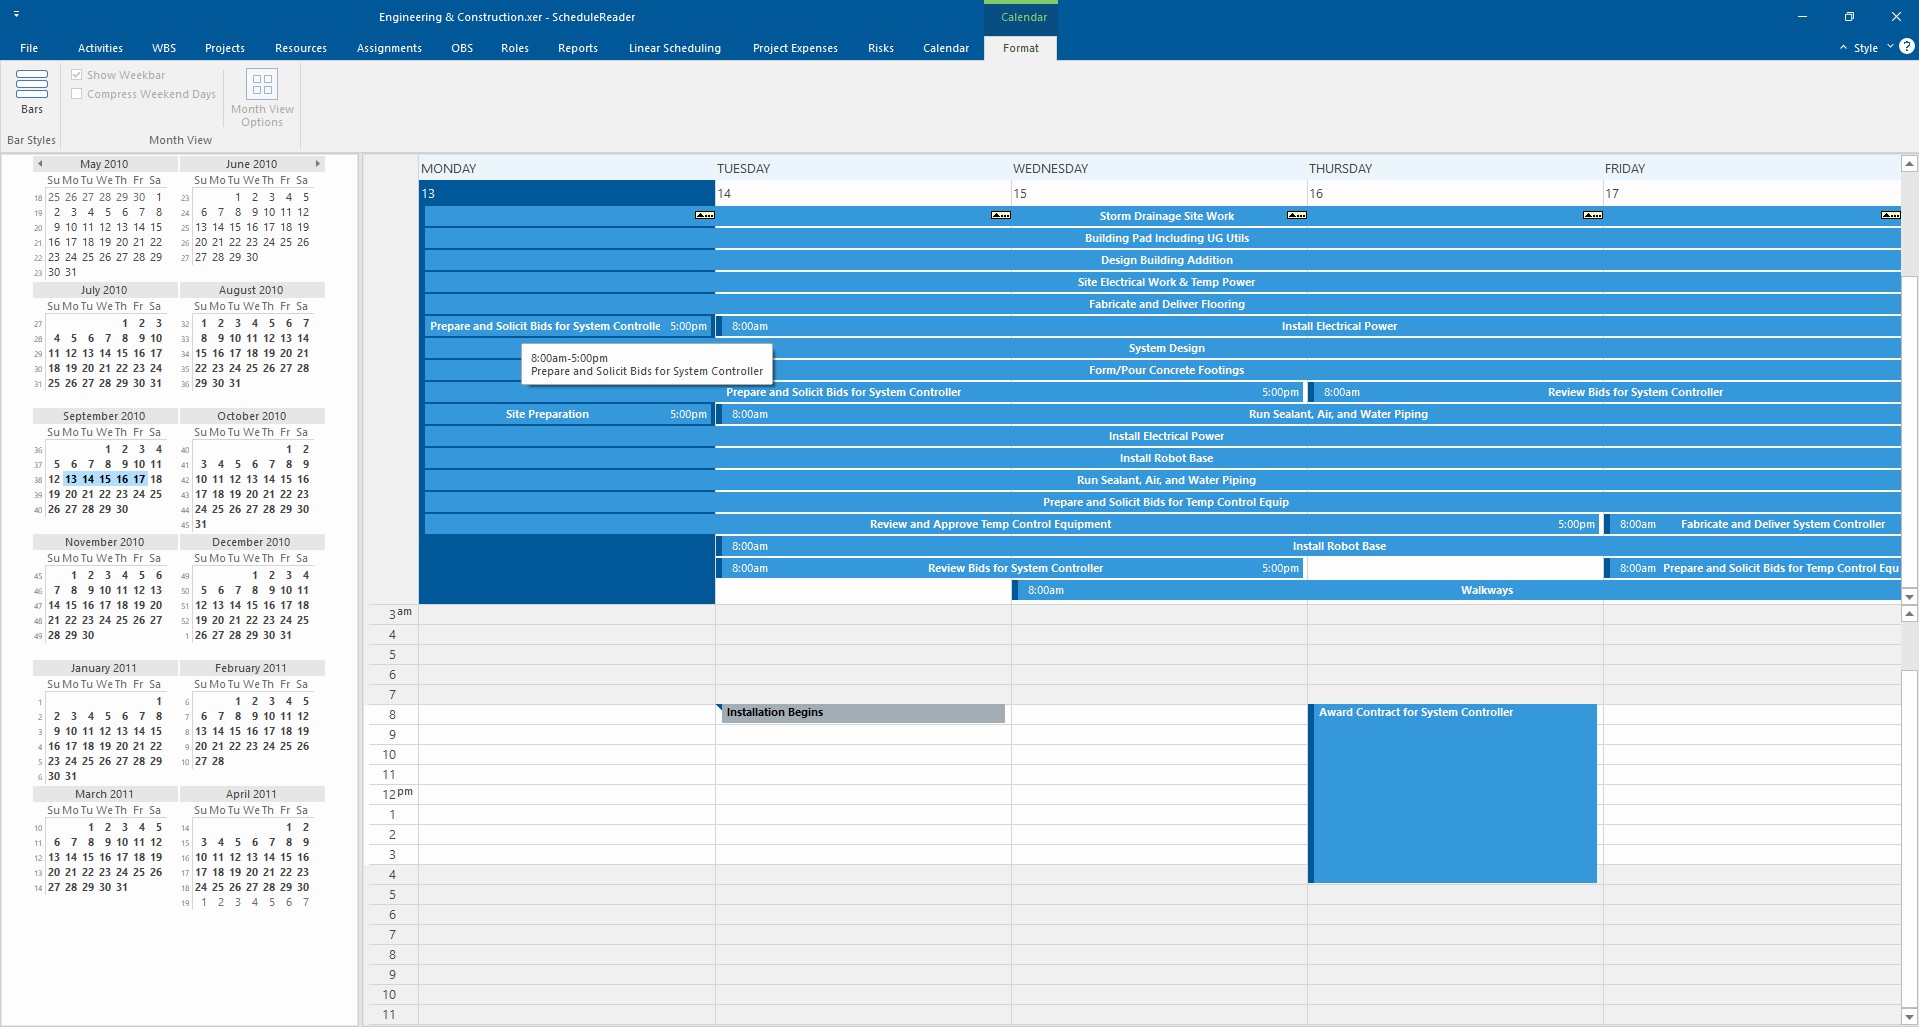The image size is (1919, 1027).
Task: Open Month View Options
Action: [x=262, y=98]
